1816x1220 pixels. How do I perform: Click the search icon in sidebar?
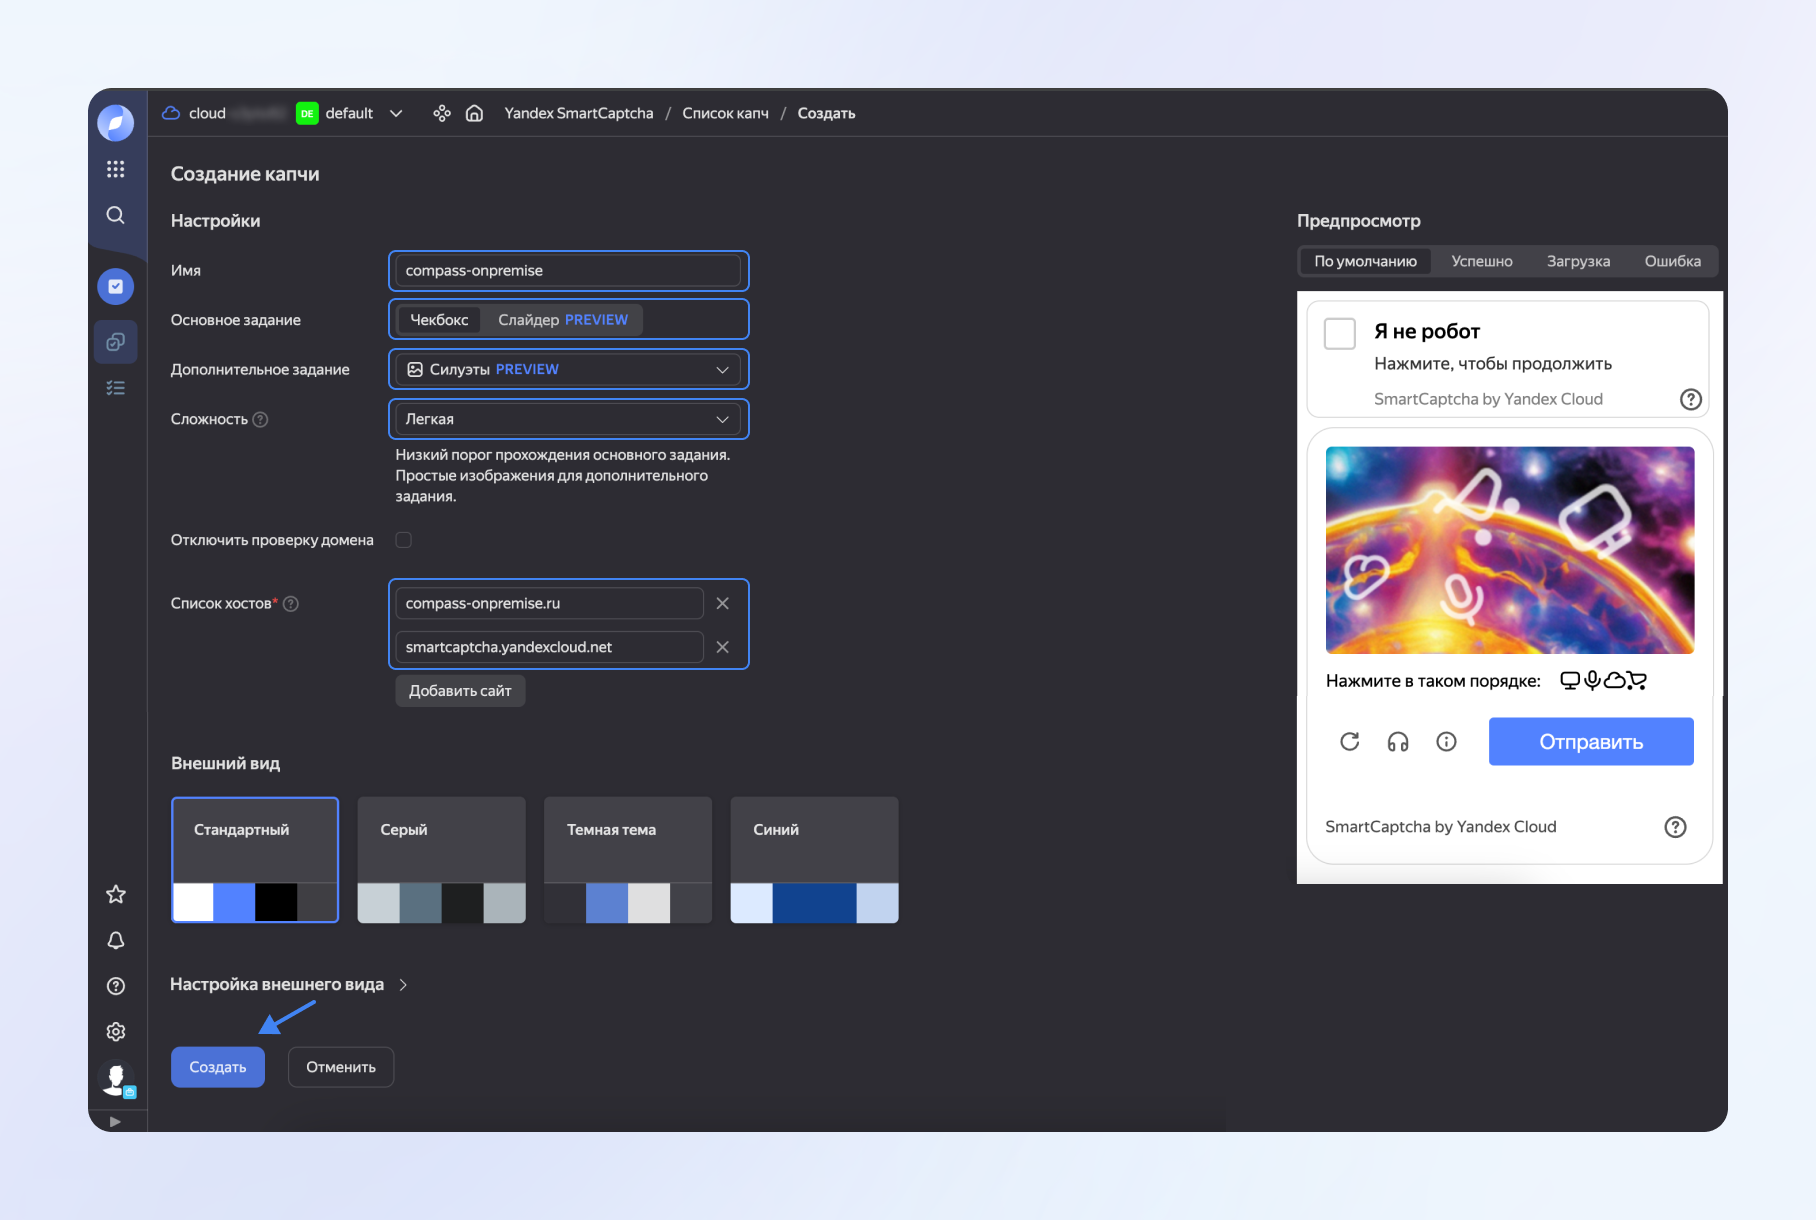coord(116,215)
